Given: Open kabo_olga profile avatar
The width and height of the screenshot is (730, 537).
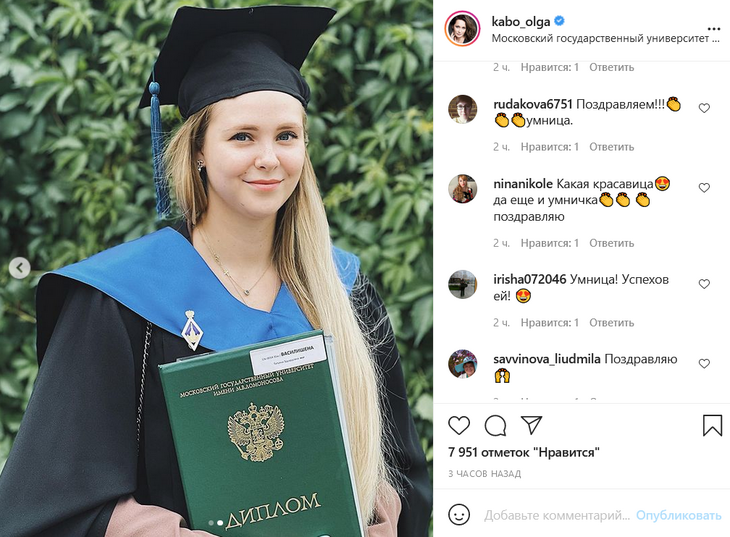Looking at the screenshot, I should coord(462,29).
